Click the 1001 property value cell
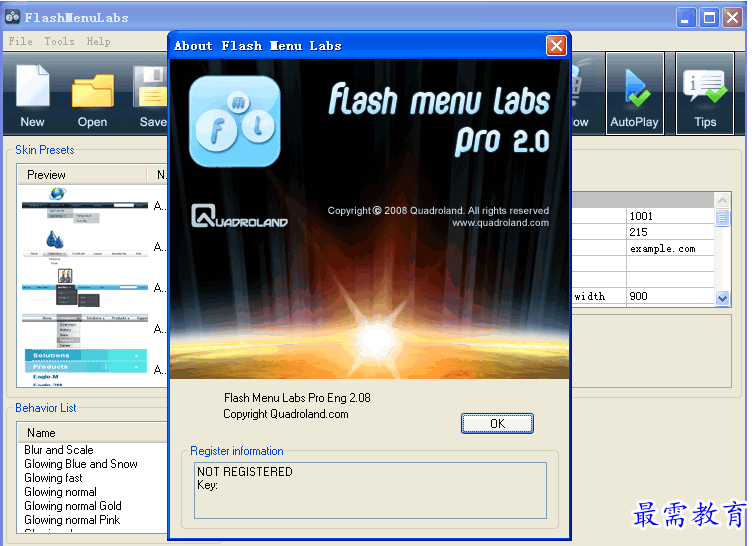This screenshot has width=755, height=546. [x=670, y=216]
